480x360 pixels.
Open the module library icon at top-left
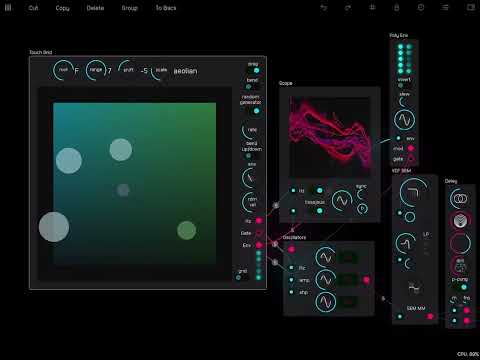[x=8, y=7]
